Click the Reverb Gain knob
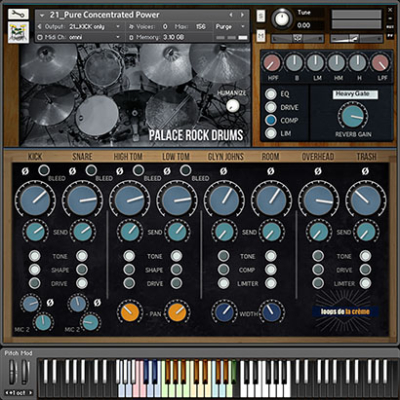The width and height of the screenshot is (400, 400). pyautogui.click(x=353, y=116)
